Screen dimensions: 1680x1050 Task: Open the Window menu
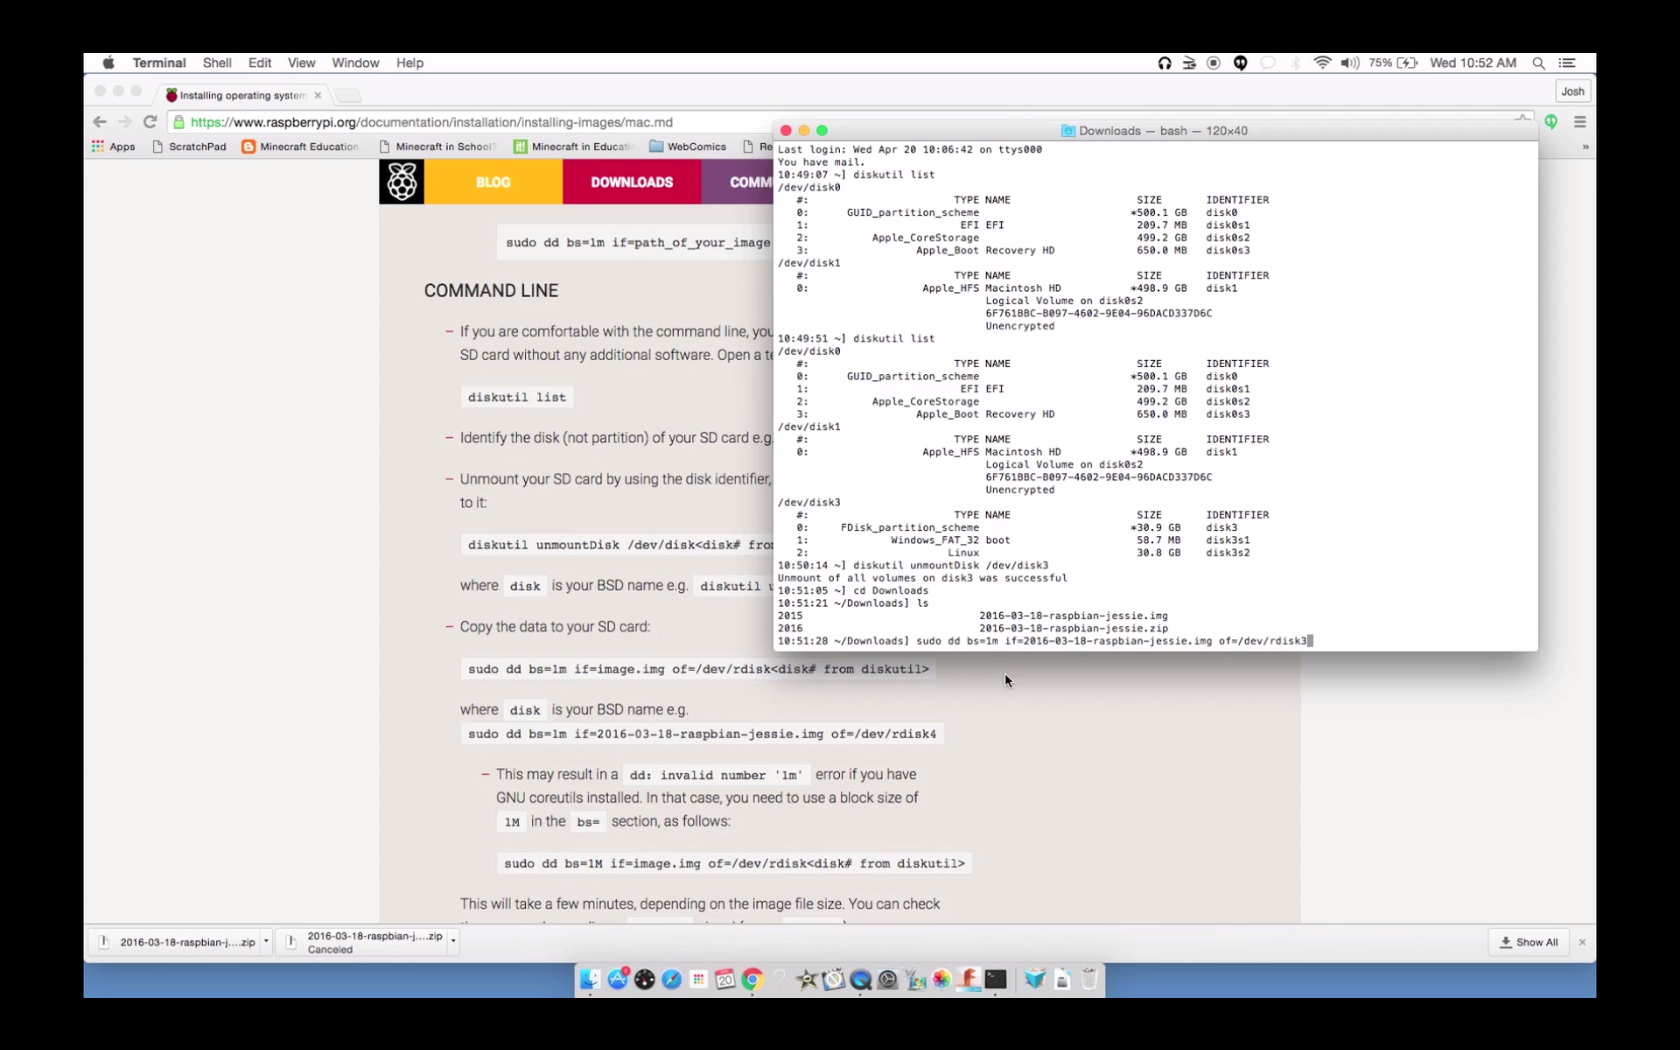tap(355, 63)
